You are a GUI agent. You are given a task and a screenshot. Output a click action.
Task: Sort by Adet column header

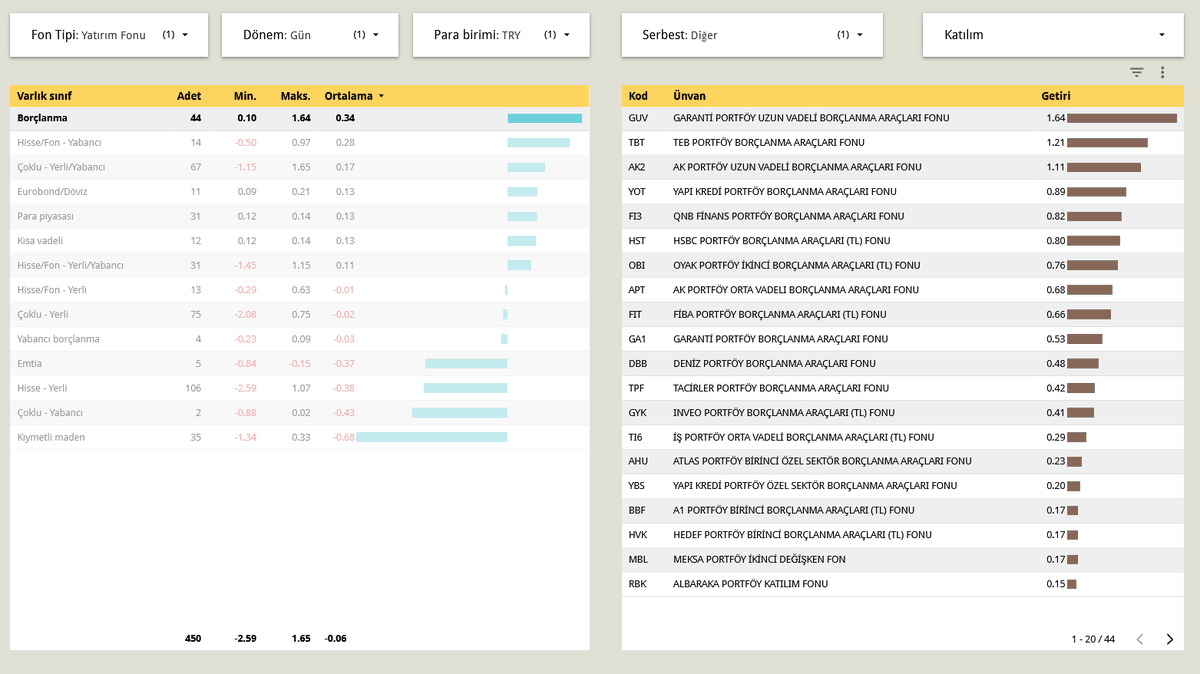coord(189,96)
